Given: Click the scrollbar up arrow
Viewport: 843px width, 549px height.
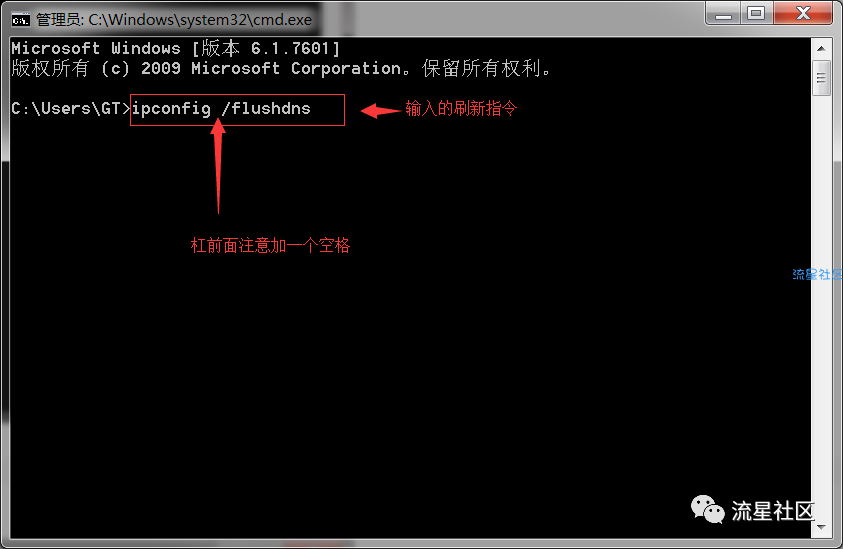Looking at the screenshot, I should pyautogui.click(x=821, y=48).
